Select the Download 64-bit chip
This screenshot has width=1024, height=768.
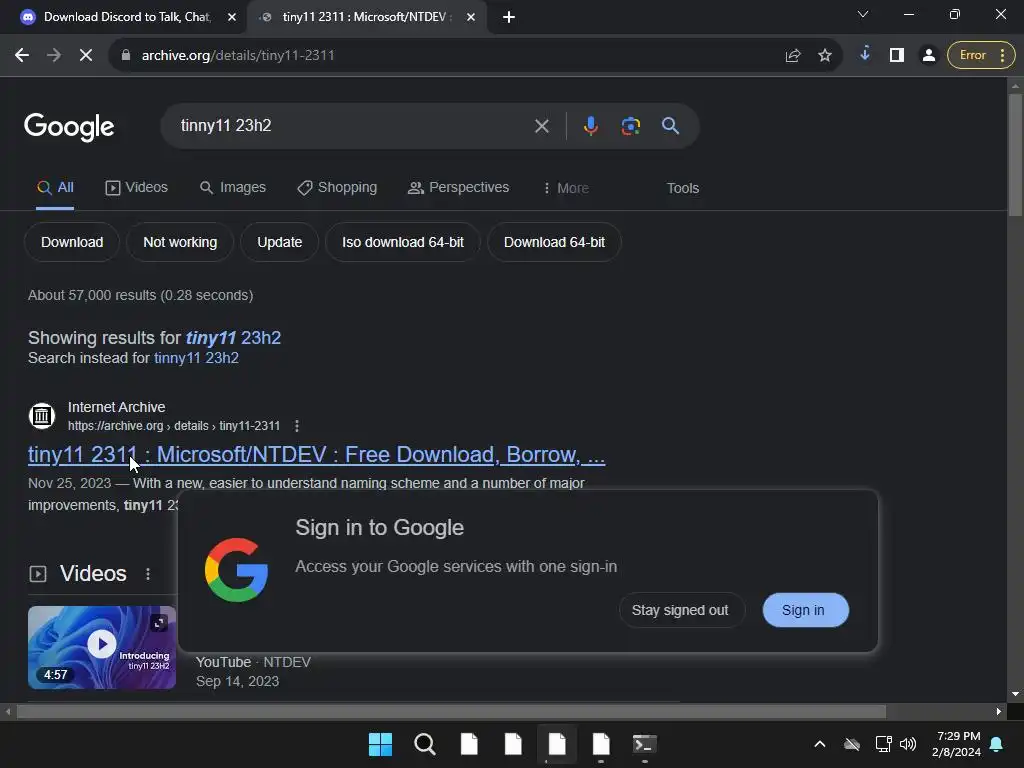click(554, 242)
